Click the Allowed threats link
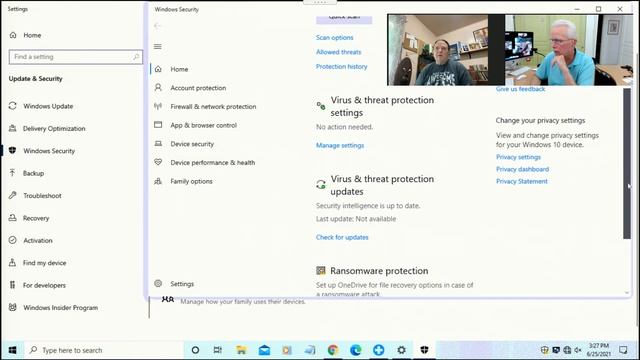The height and width of the screenshot is (360, 640). [x=338, y=52]
